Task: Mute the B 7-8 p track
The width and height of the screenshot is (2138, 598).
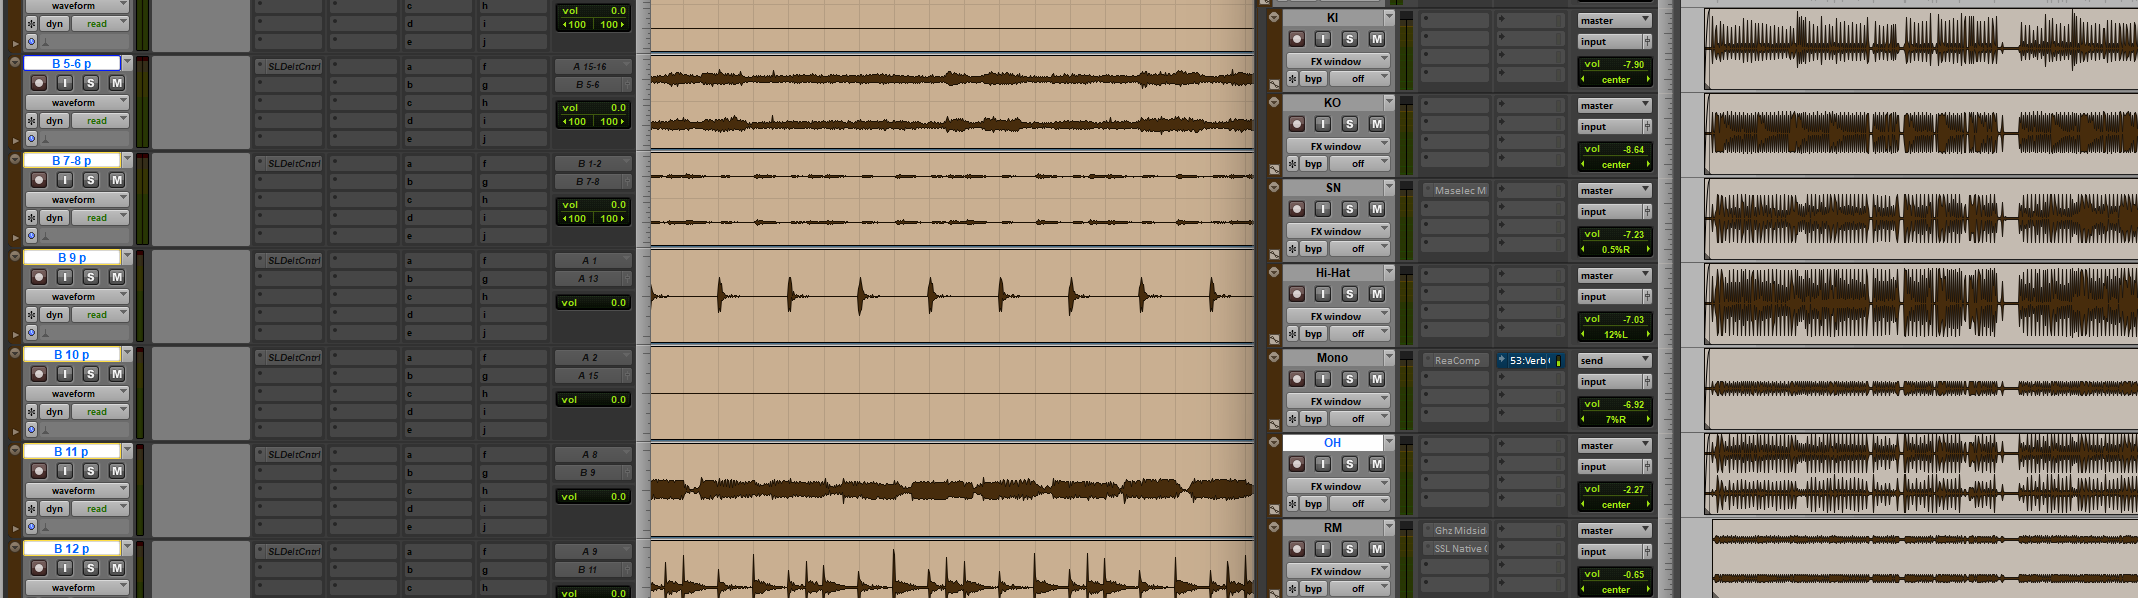Action: click(117, 180)
